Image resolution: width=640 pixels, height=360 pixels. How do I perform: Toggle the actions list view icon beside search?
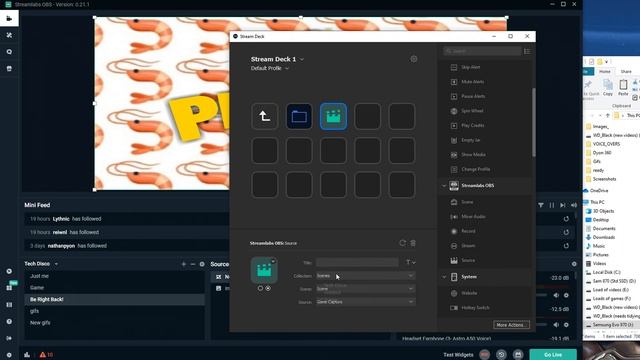tap(527, 51)
